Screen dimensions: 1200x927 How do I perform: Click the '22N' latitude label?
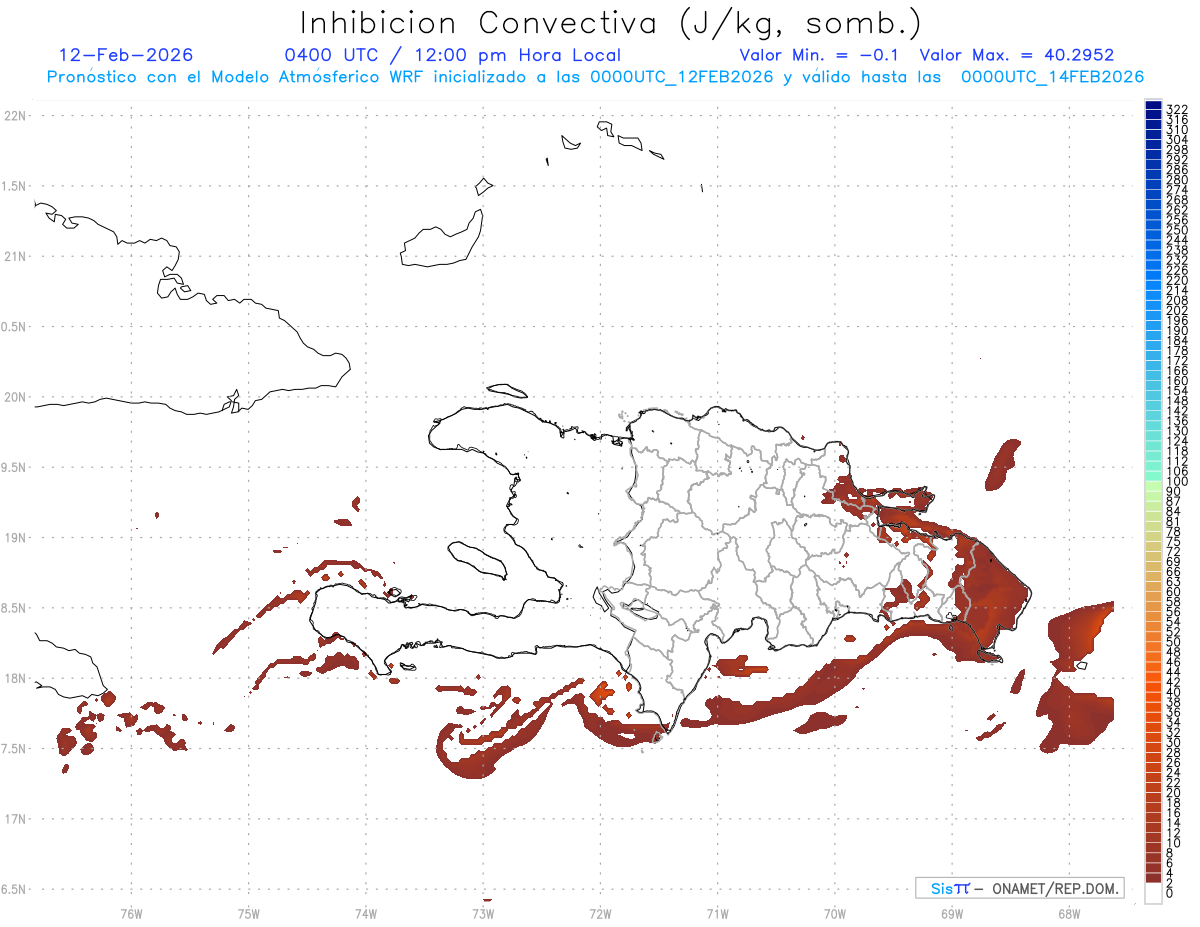pos(14,116)
